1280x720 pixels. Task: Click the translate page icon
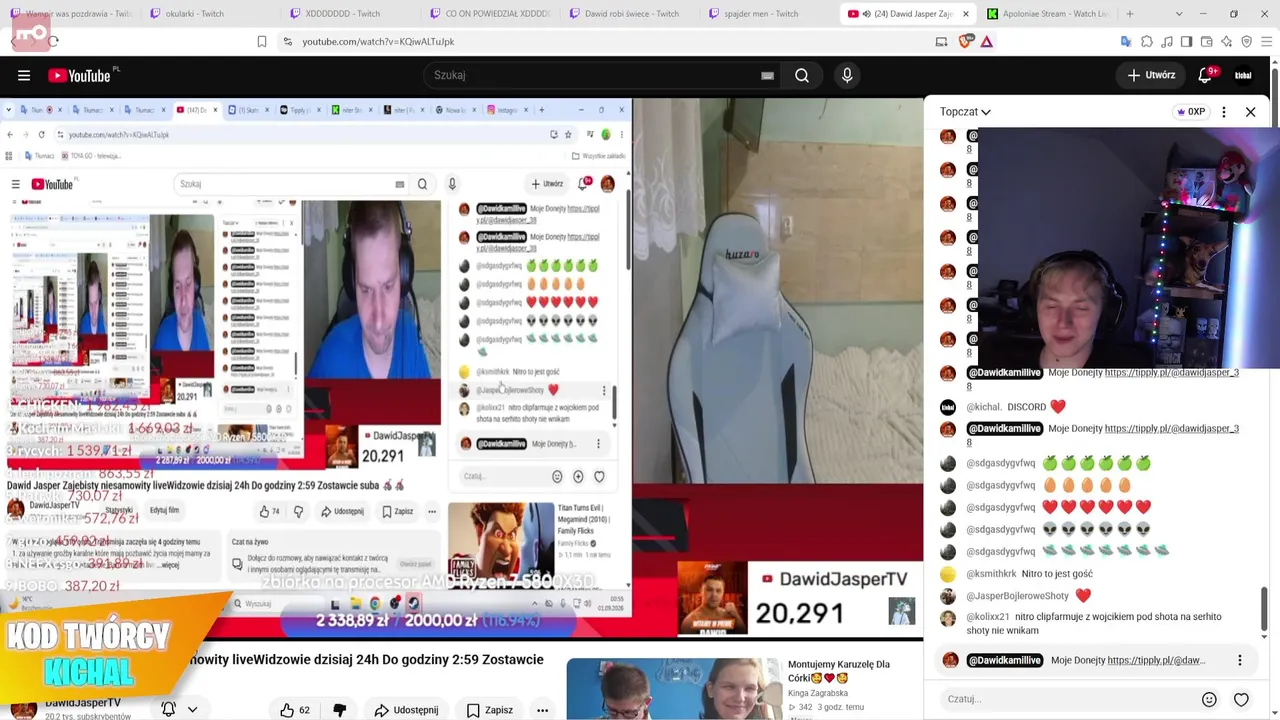coord(1127,41)
